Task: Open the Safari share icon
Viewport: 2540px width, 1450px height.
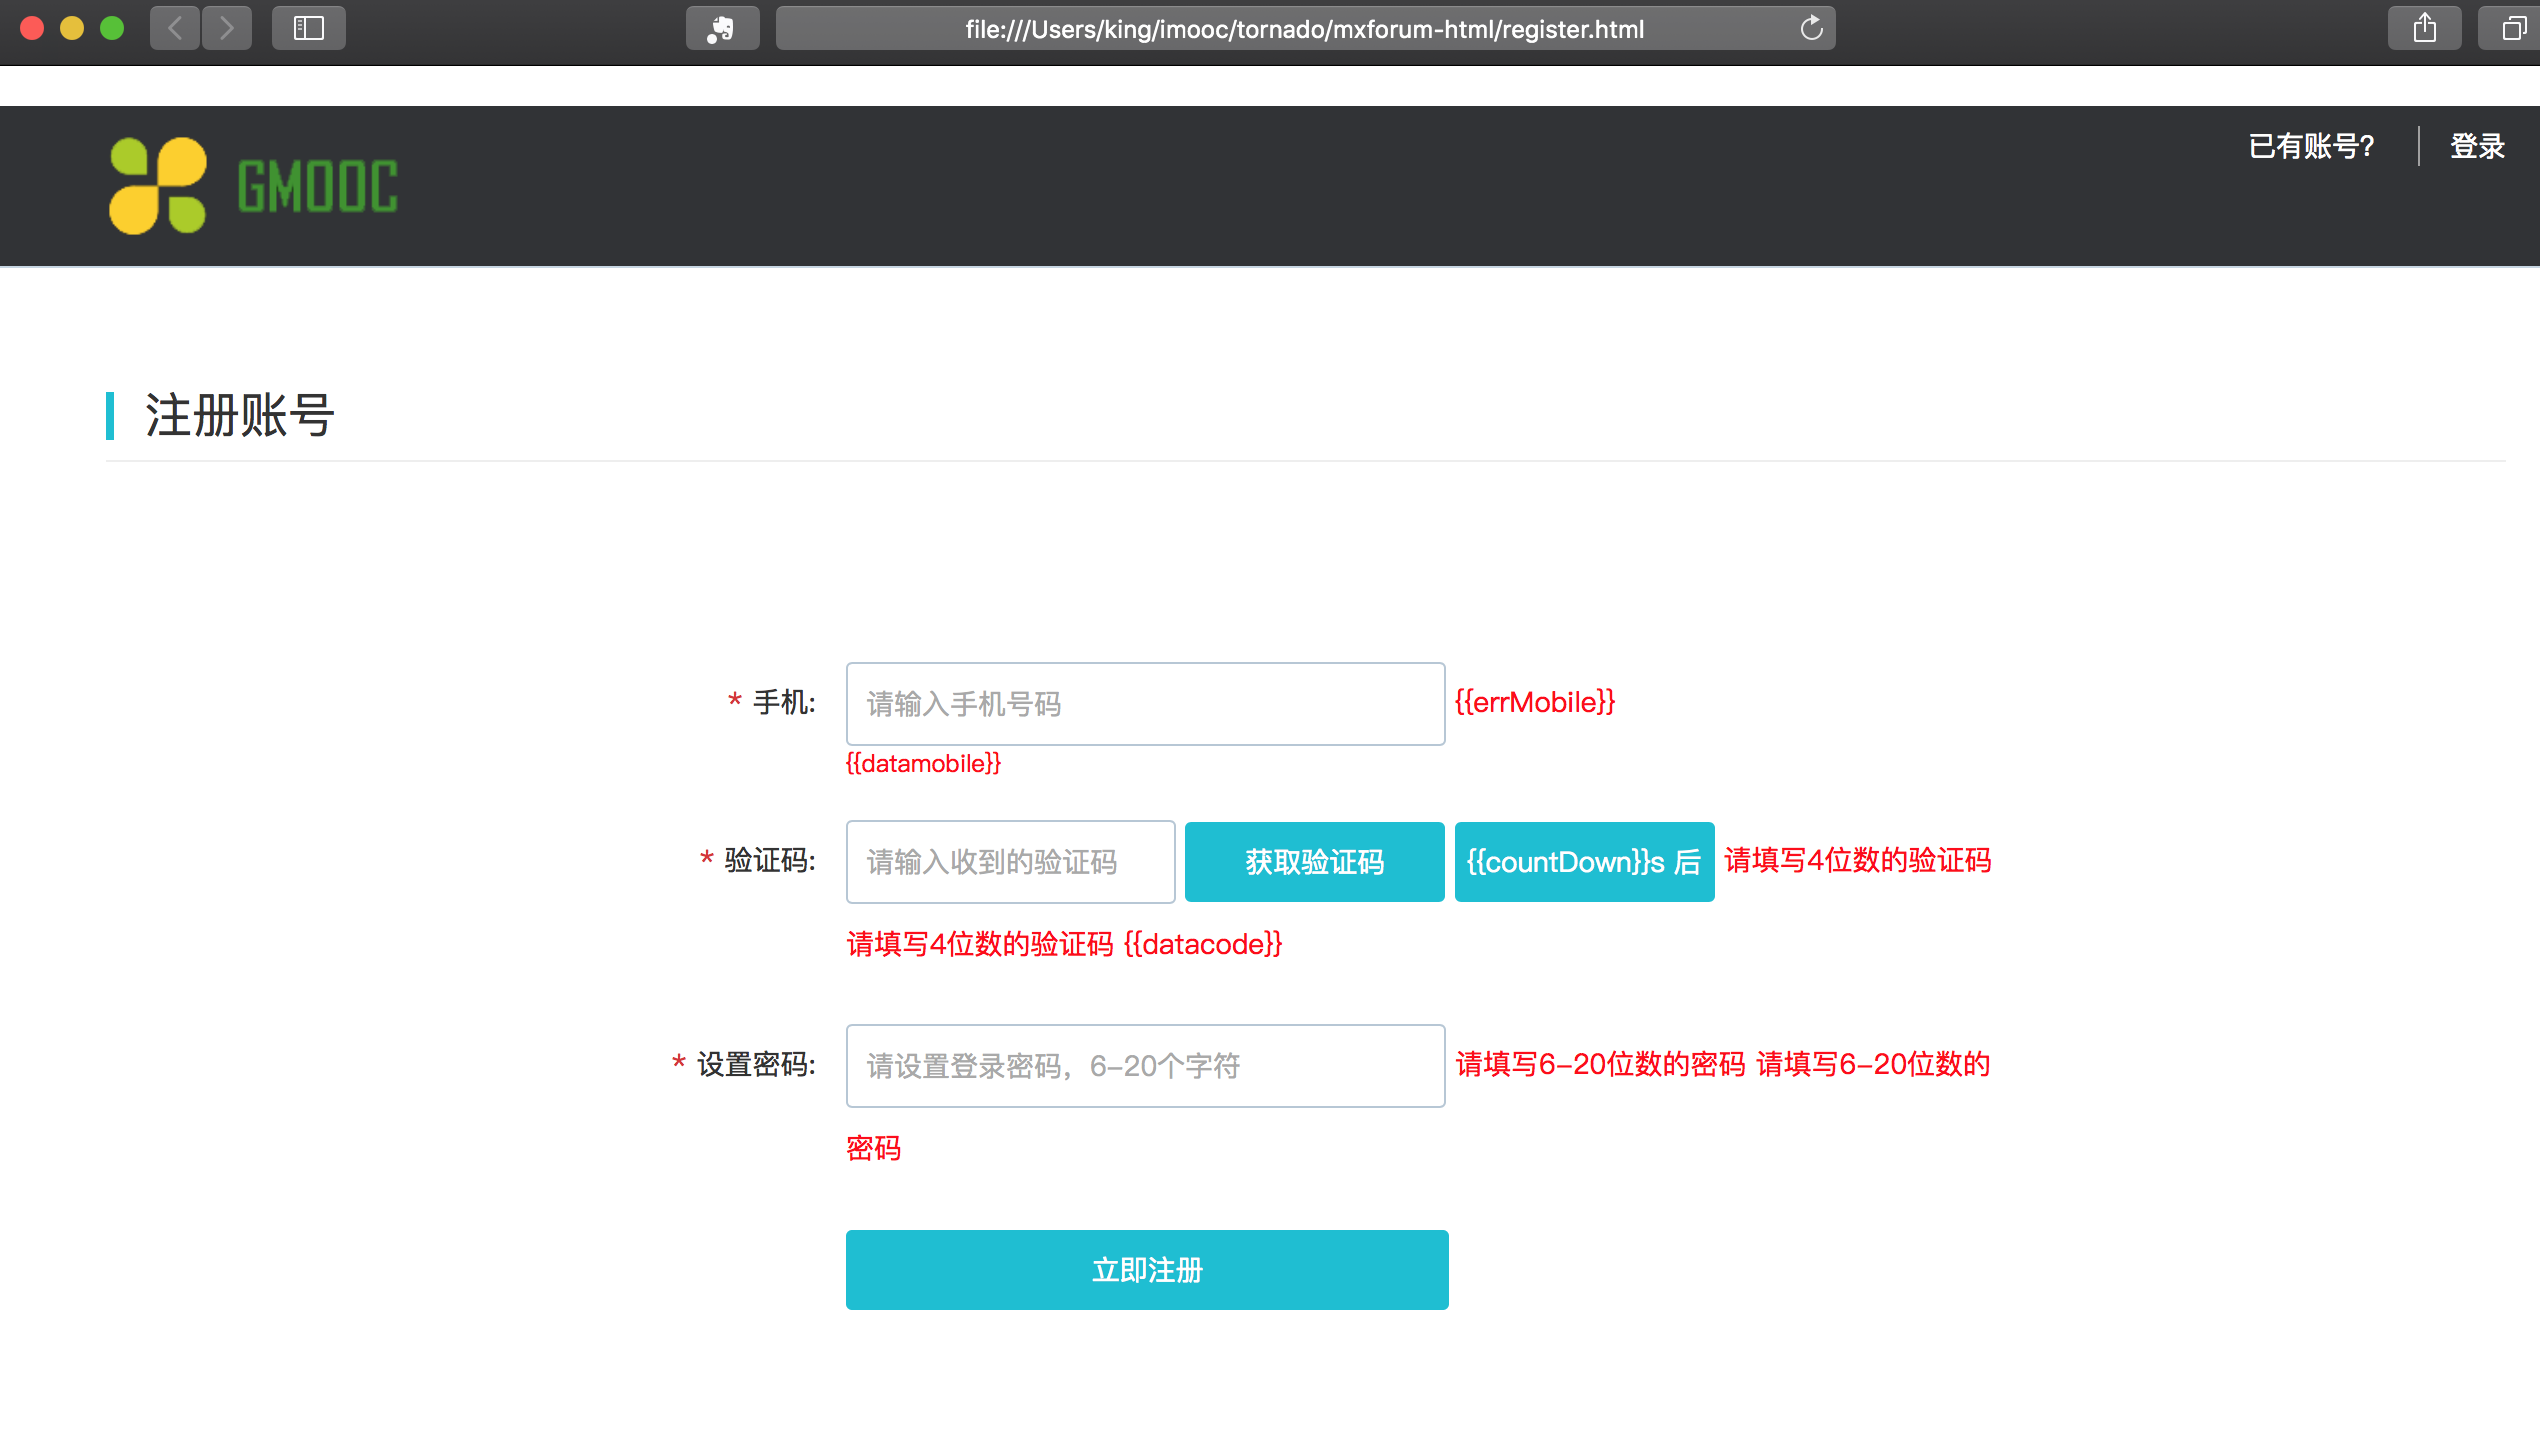Action: click(2424, 28)
